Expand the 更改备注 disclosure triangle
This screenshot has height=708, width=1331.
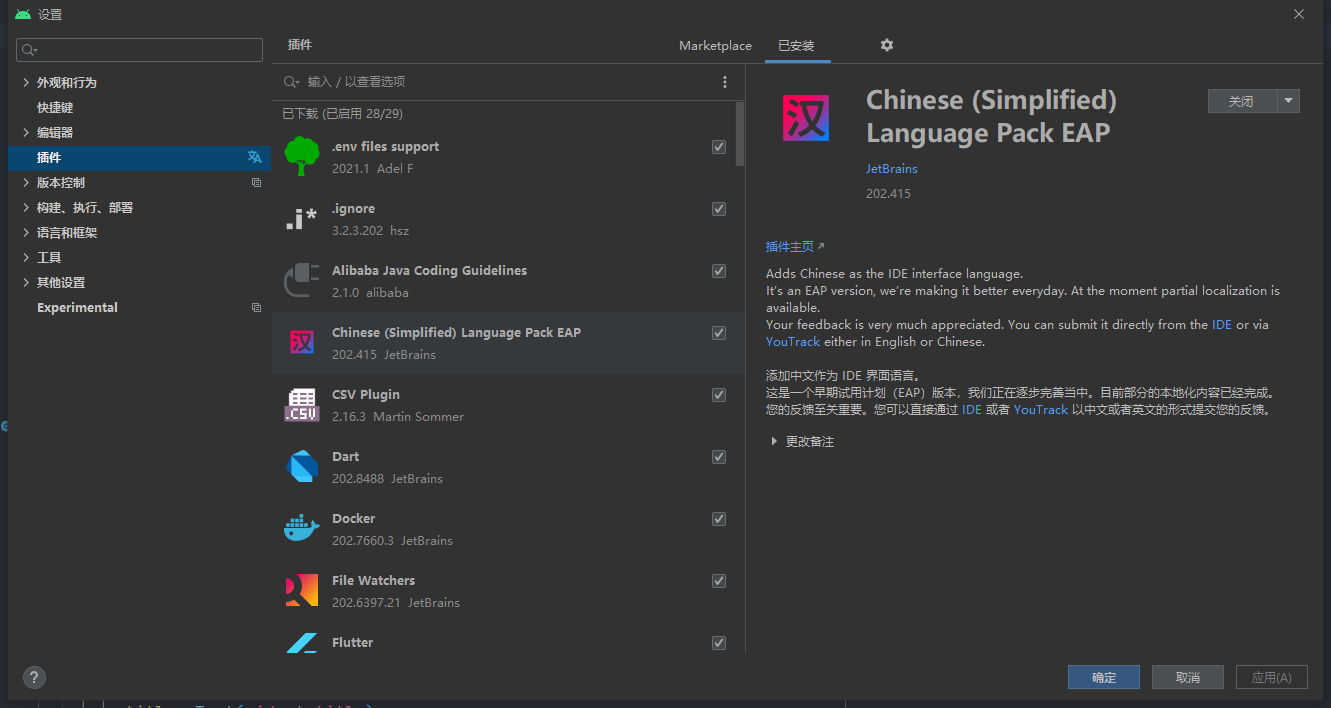(x=774, y=441)
